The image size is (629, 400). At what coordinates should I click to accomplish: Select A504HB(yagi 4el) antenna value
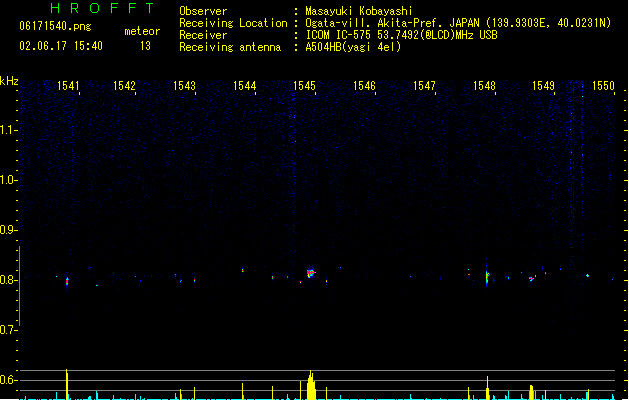(x=353, y=47)
